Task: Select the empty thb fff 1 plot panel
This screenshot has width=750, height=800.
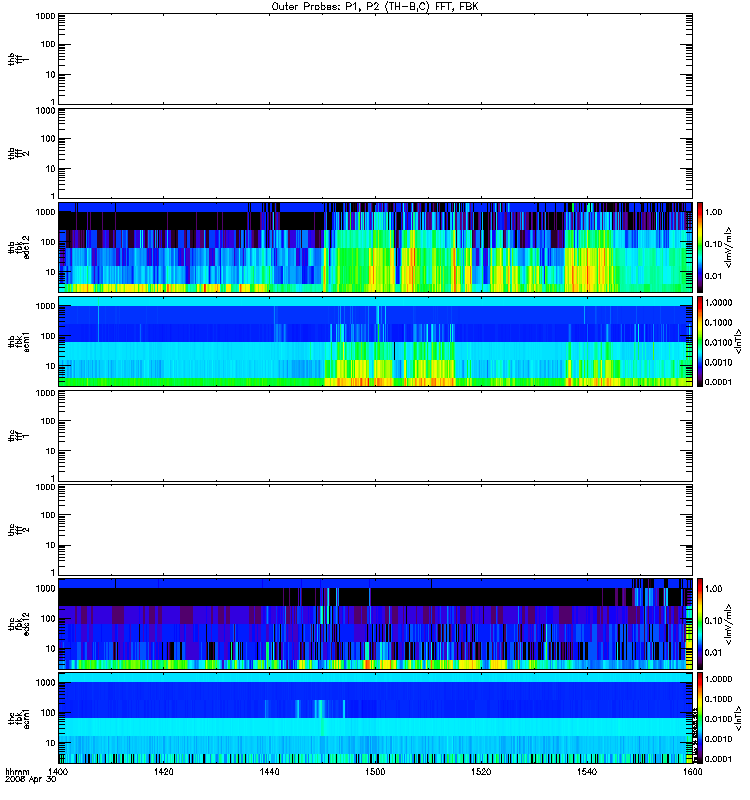Action: (x=375, y=59)
